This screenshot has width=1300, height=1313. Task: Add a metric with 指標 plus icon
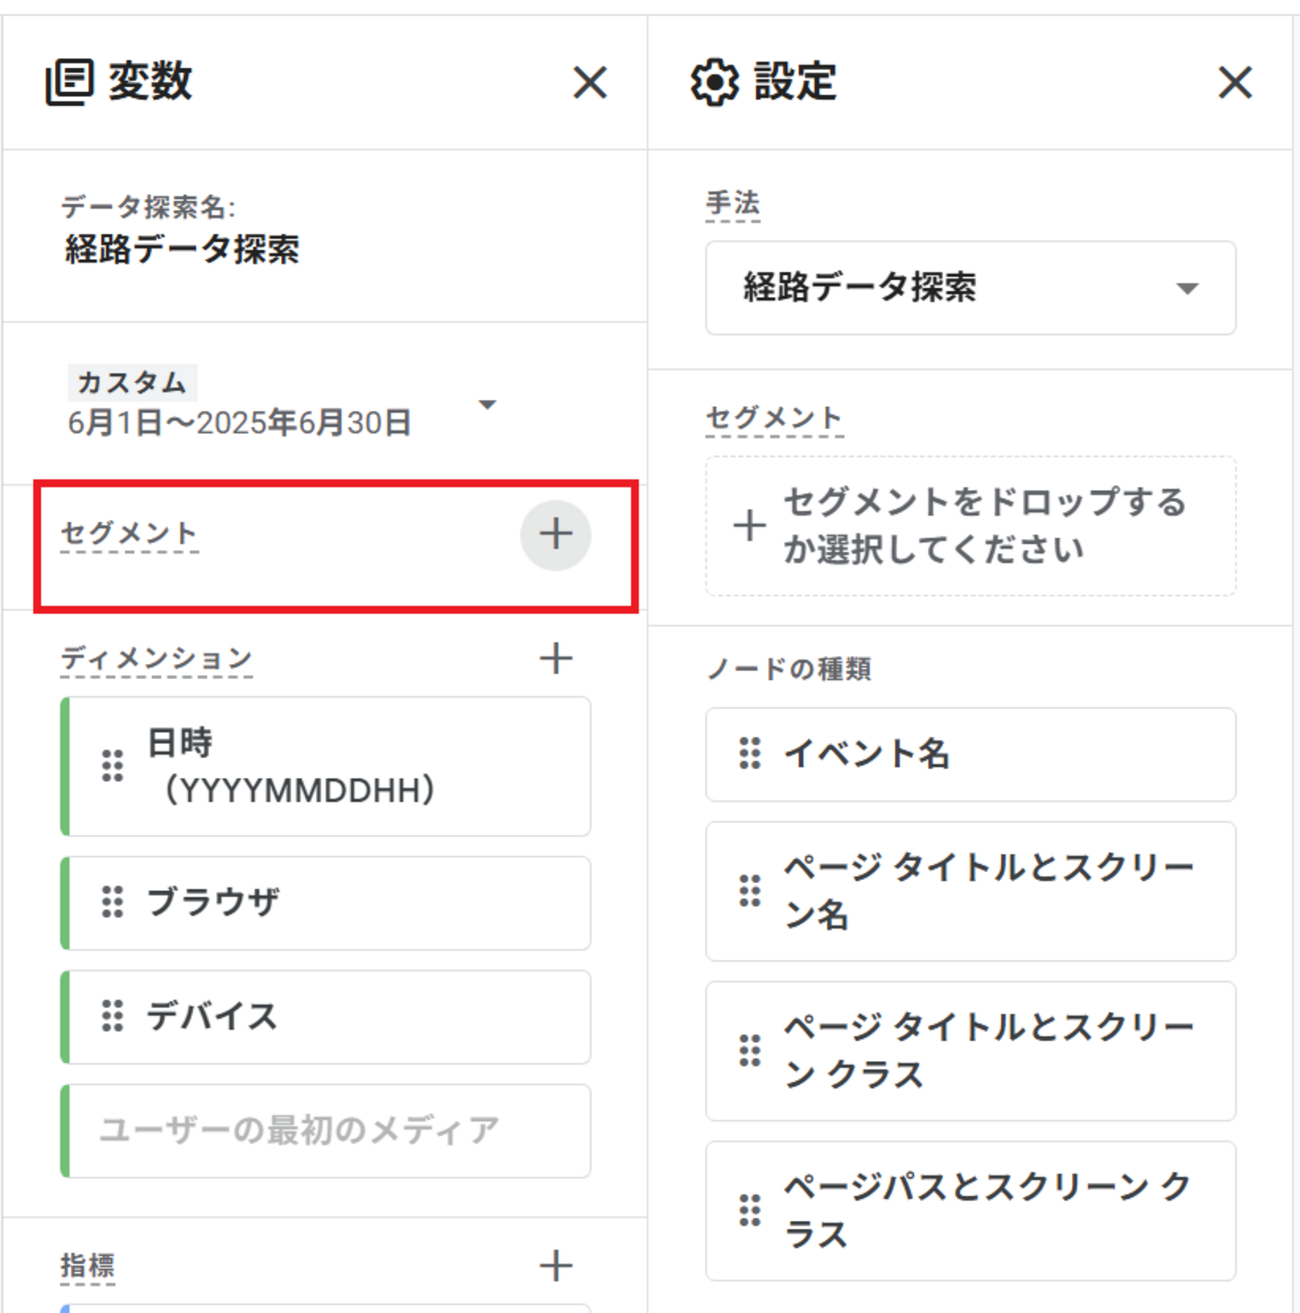point(556,1265)
